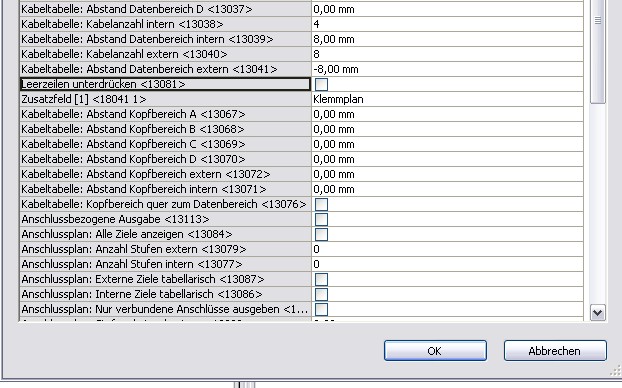The width and height of the screenshot is (622, 388).
Task: Edit Abstand Datenbereich intern value 8,00 mm
Action: (447, 39)
